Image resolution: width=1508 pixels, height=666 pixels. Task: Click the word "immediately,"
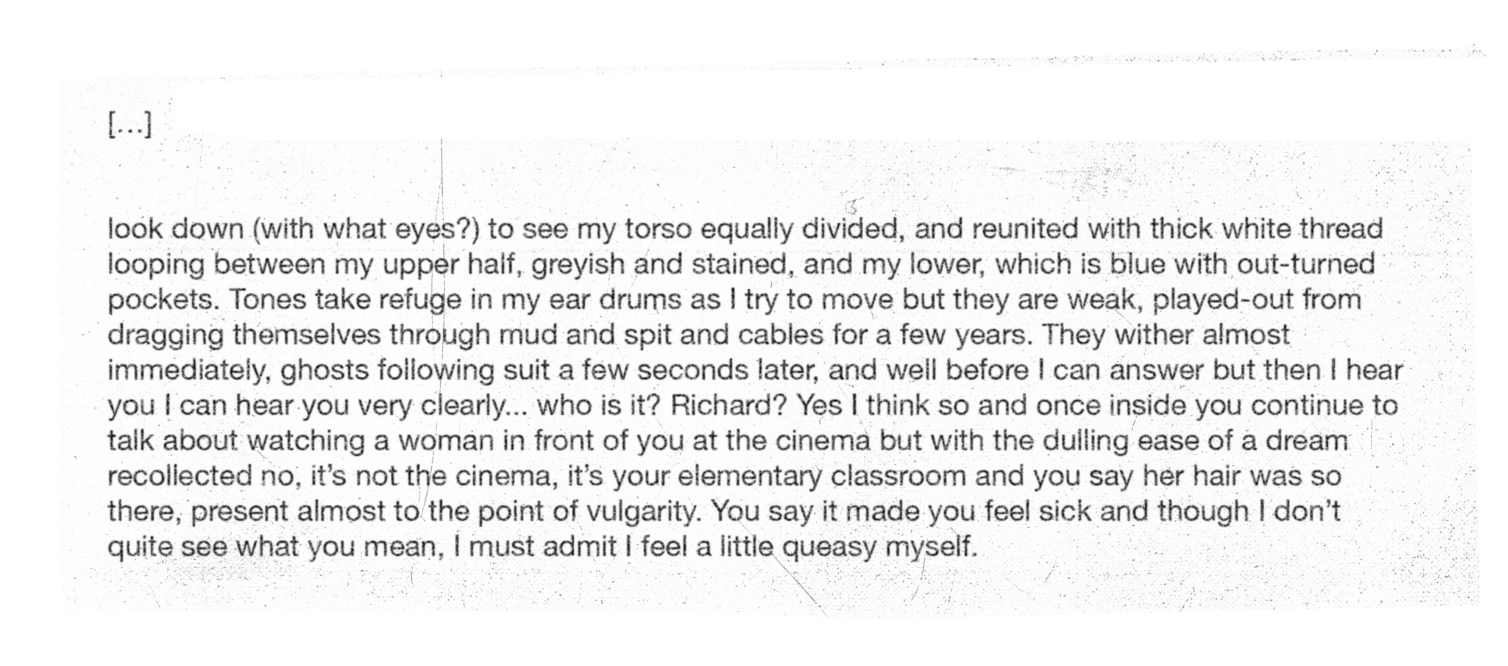tap(187, 372)
